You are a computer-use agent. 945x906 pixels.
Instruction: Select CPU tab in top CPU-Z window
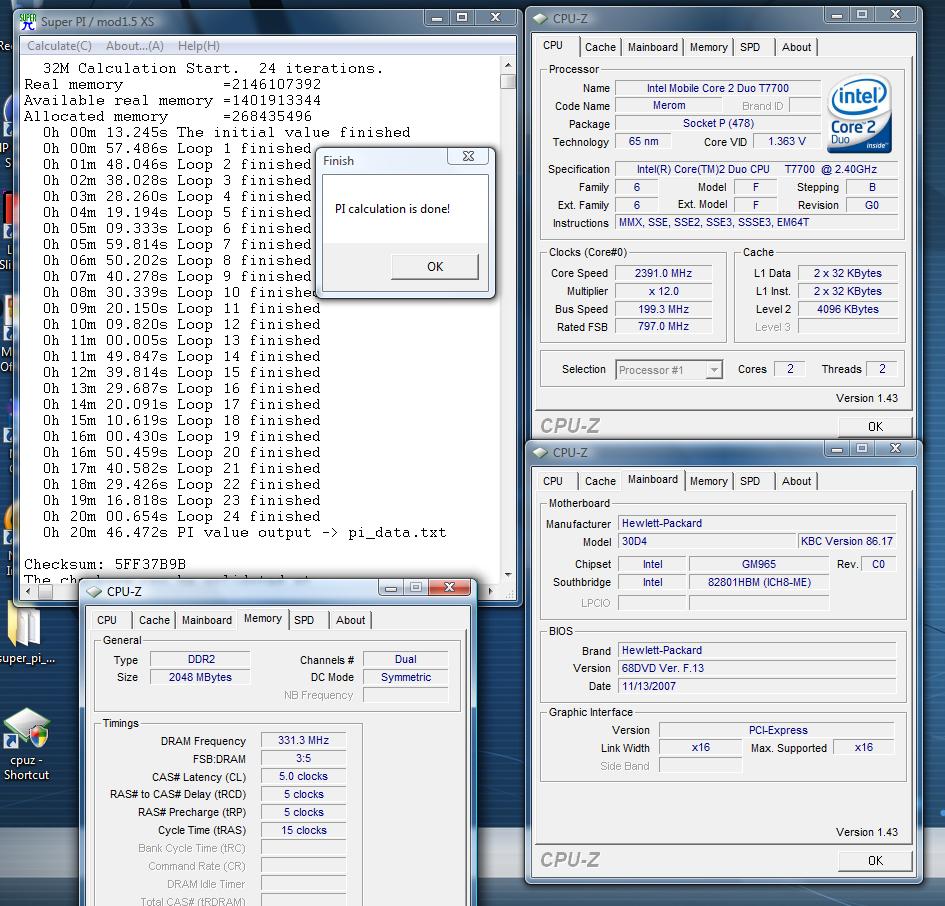coord(553,46)
